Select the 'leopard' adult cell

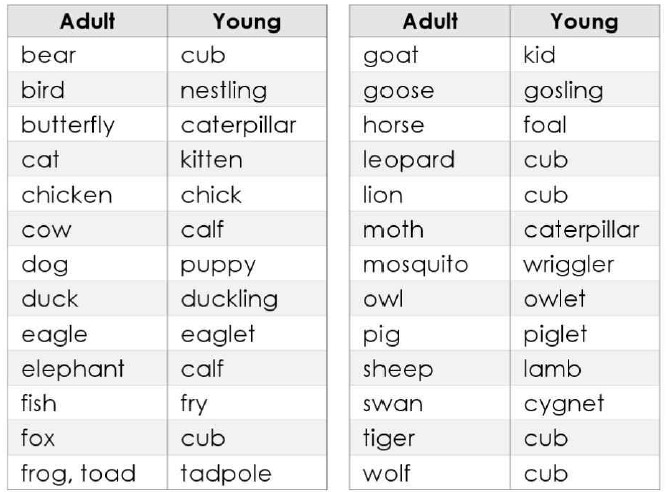430,159
